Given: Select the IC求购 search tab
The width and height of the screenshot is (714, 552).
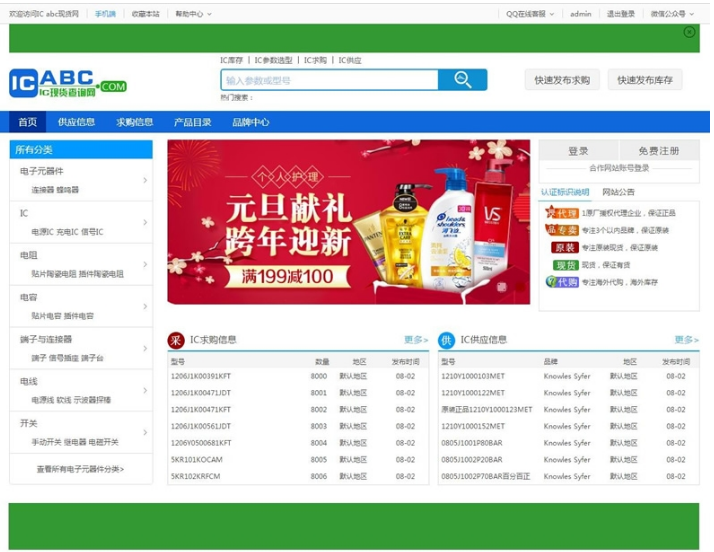Looking at the screenshot, I should [x=315, y=60].
